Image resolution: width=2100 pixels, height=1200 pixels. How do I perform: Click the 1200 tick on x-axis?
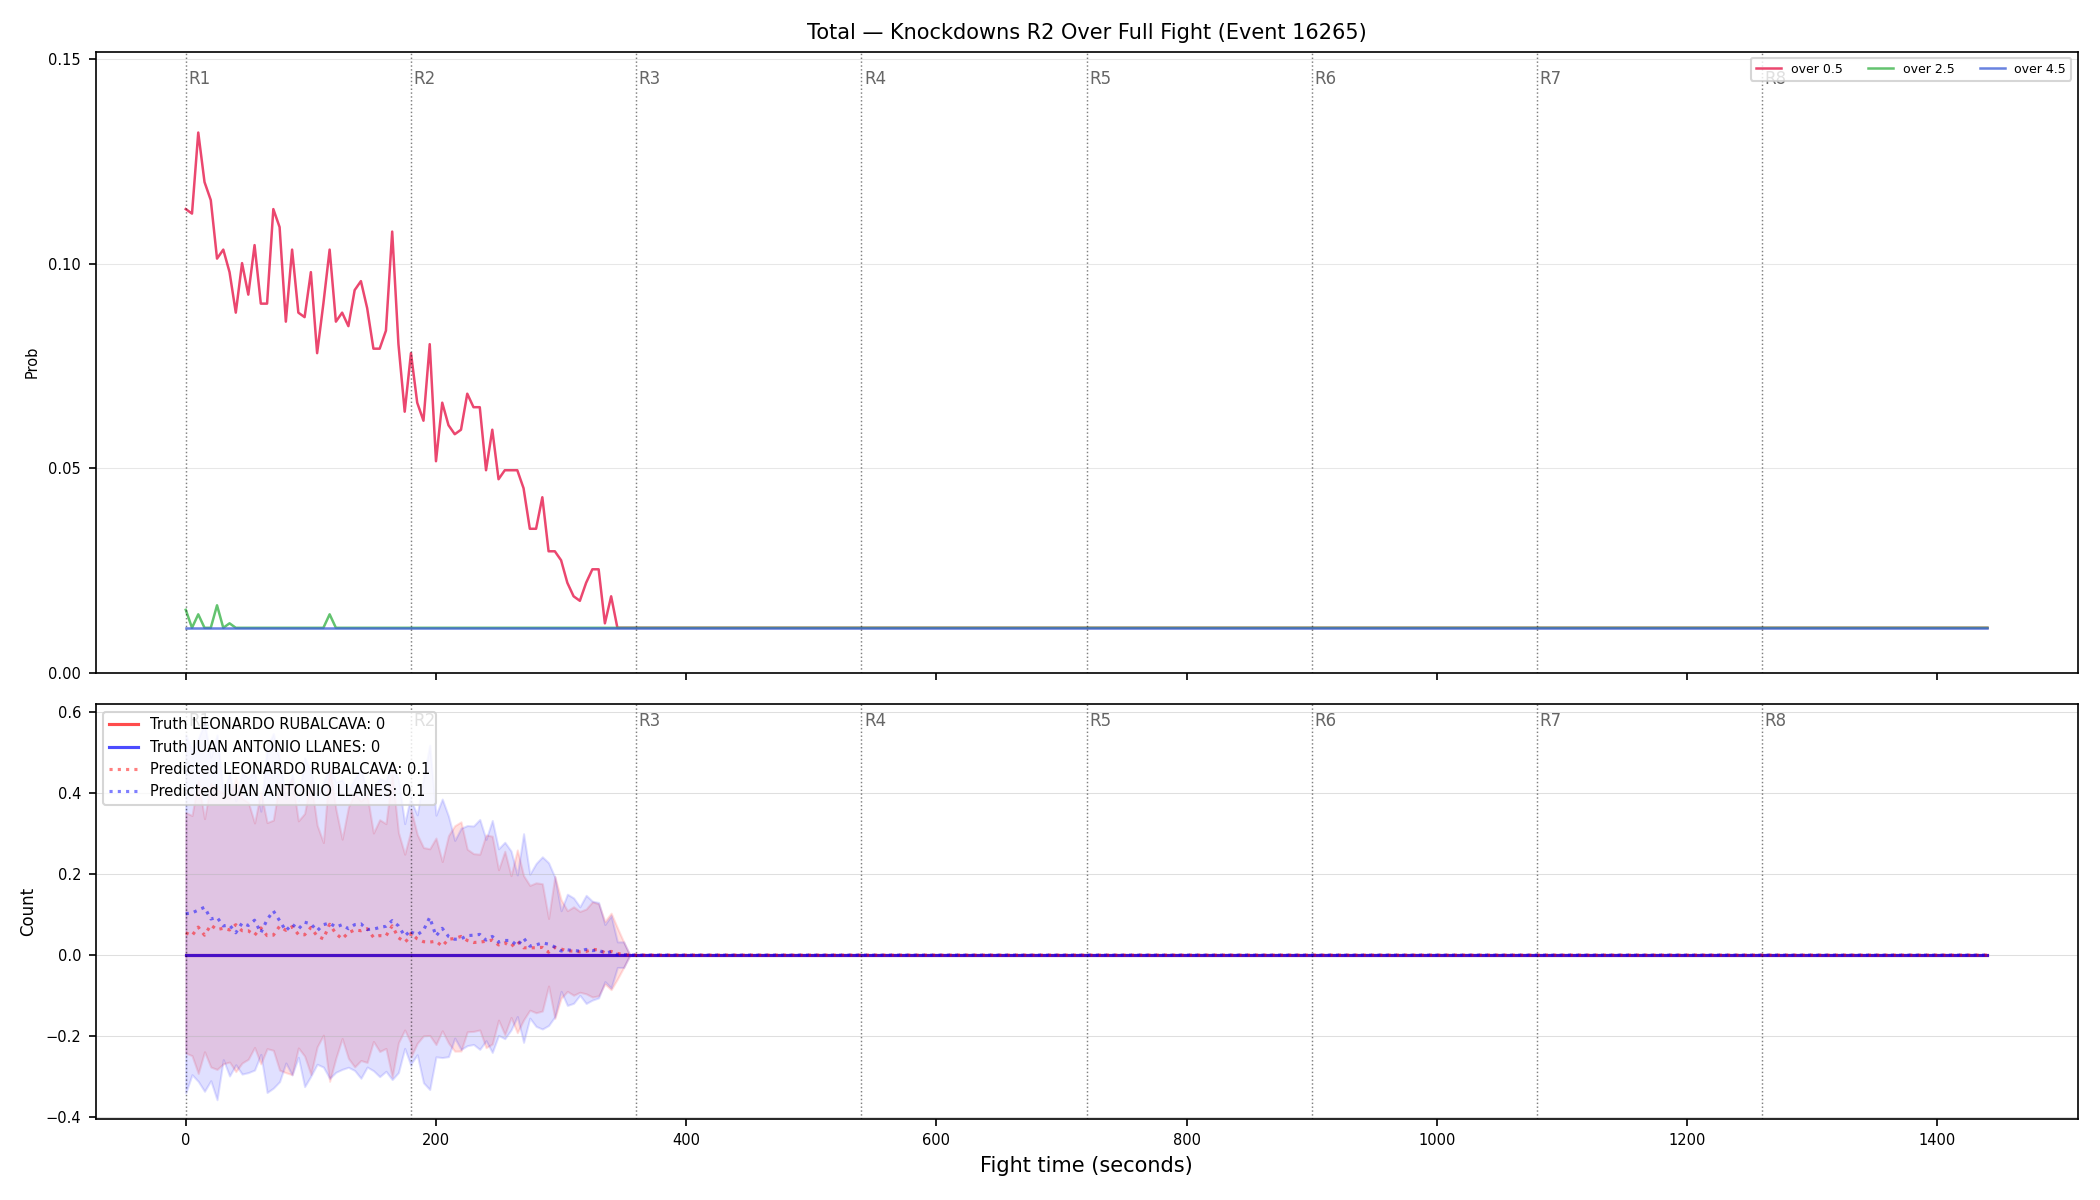point(1687,1139)
